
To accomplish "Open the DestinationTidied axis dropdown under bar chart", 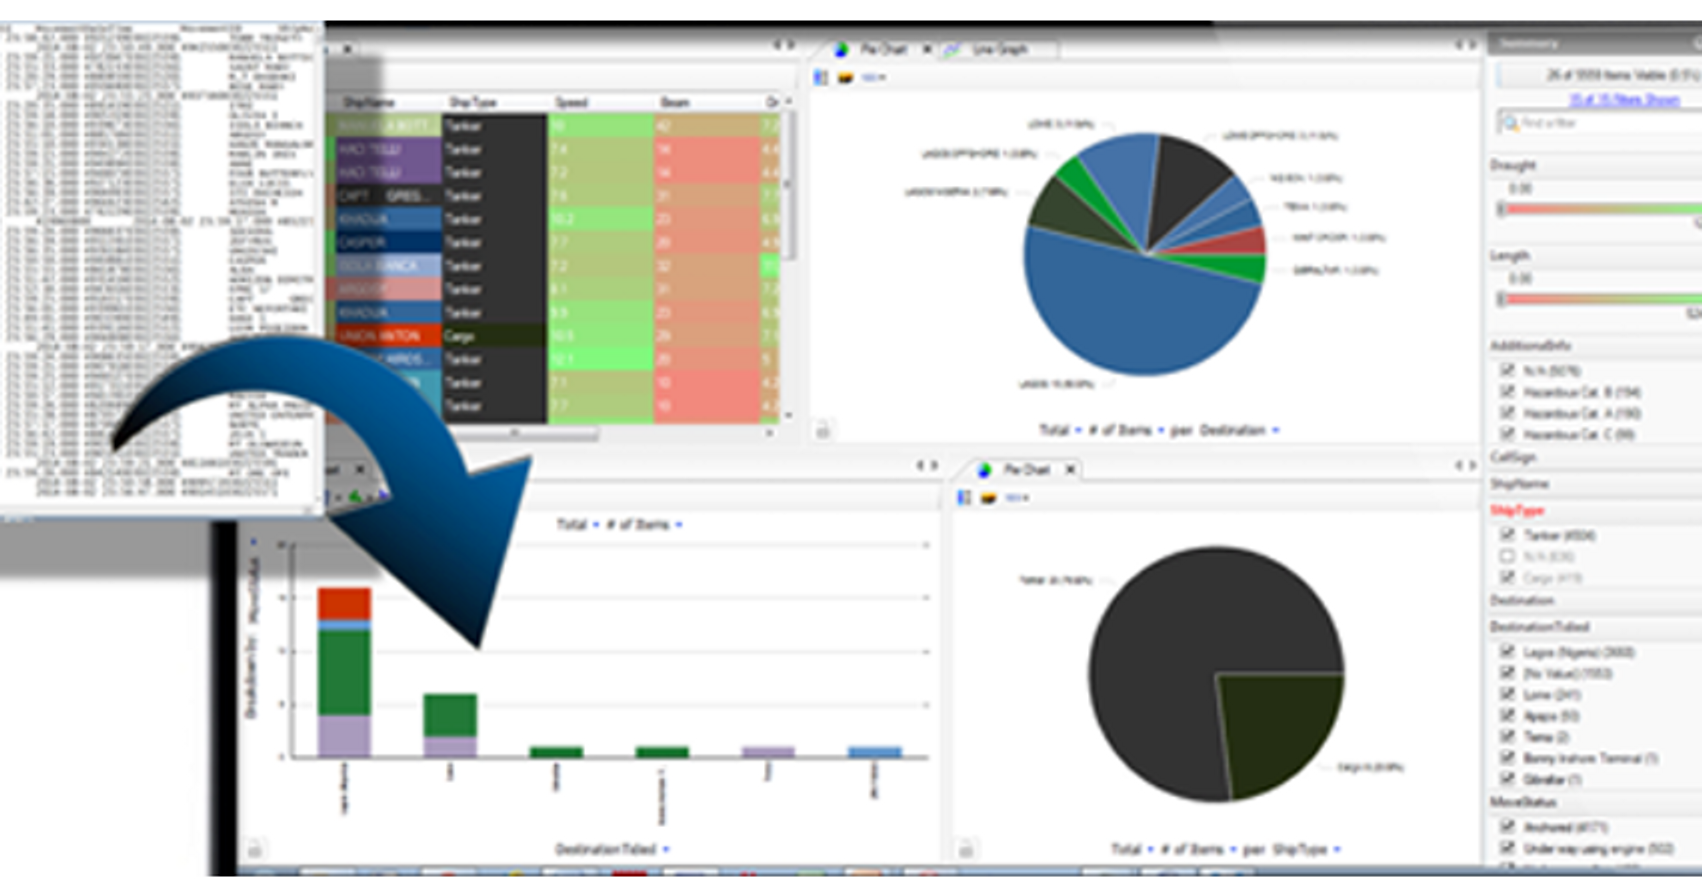I will pyautogui.click(x=612, y=849).
